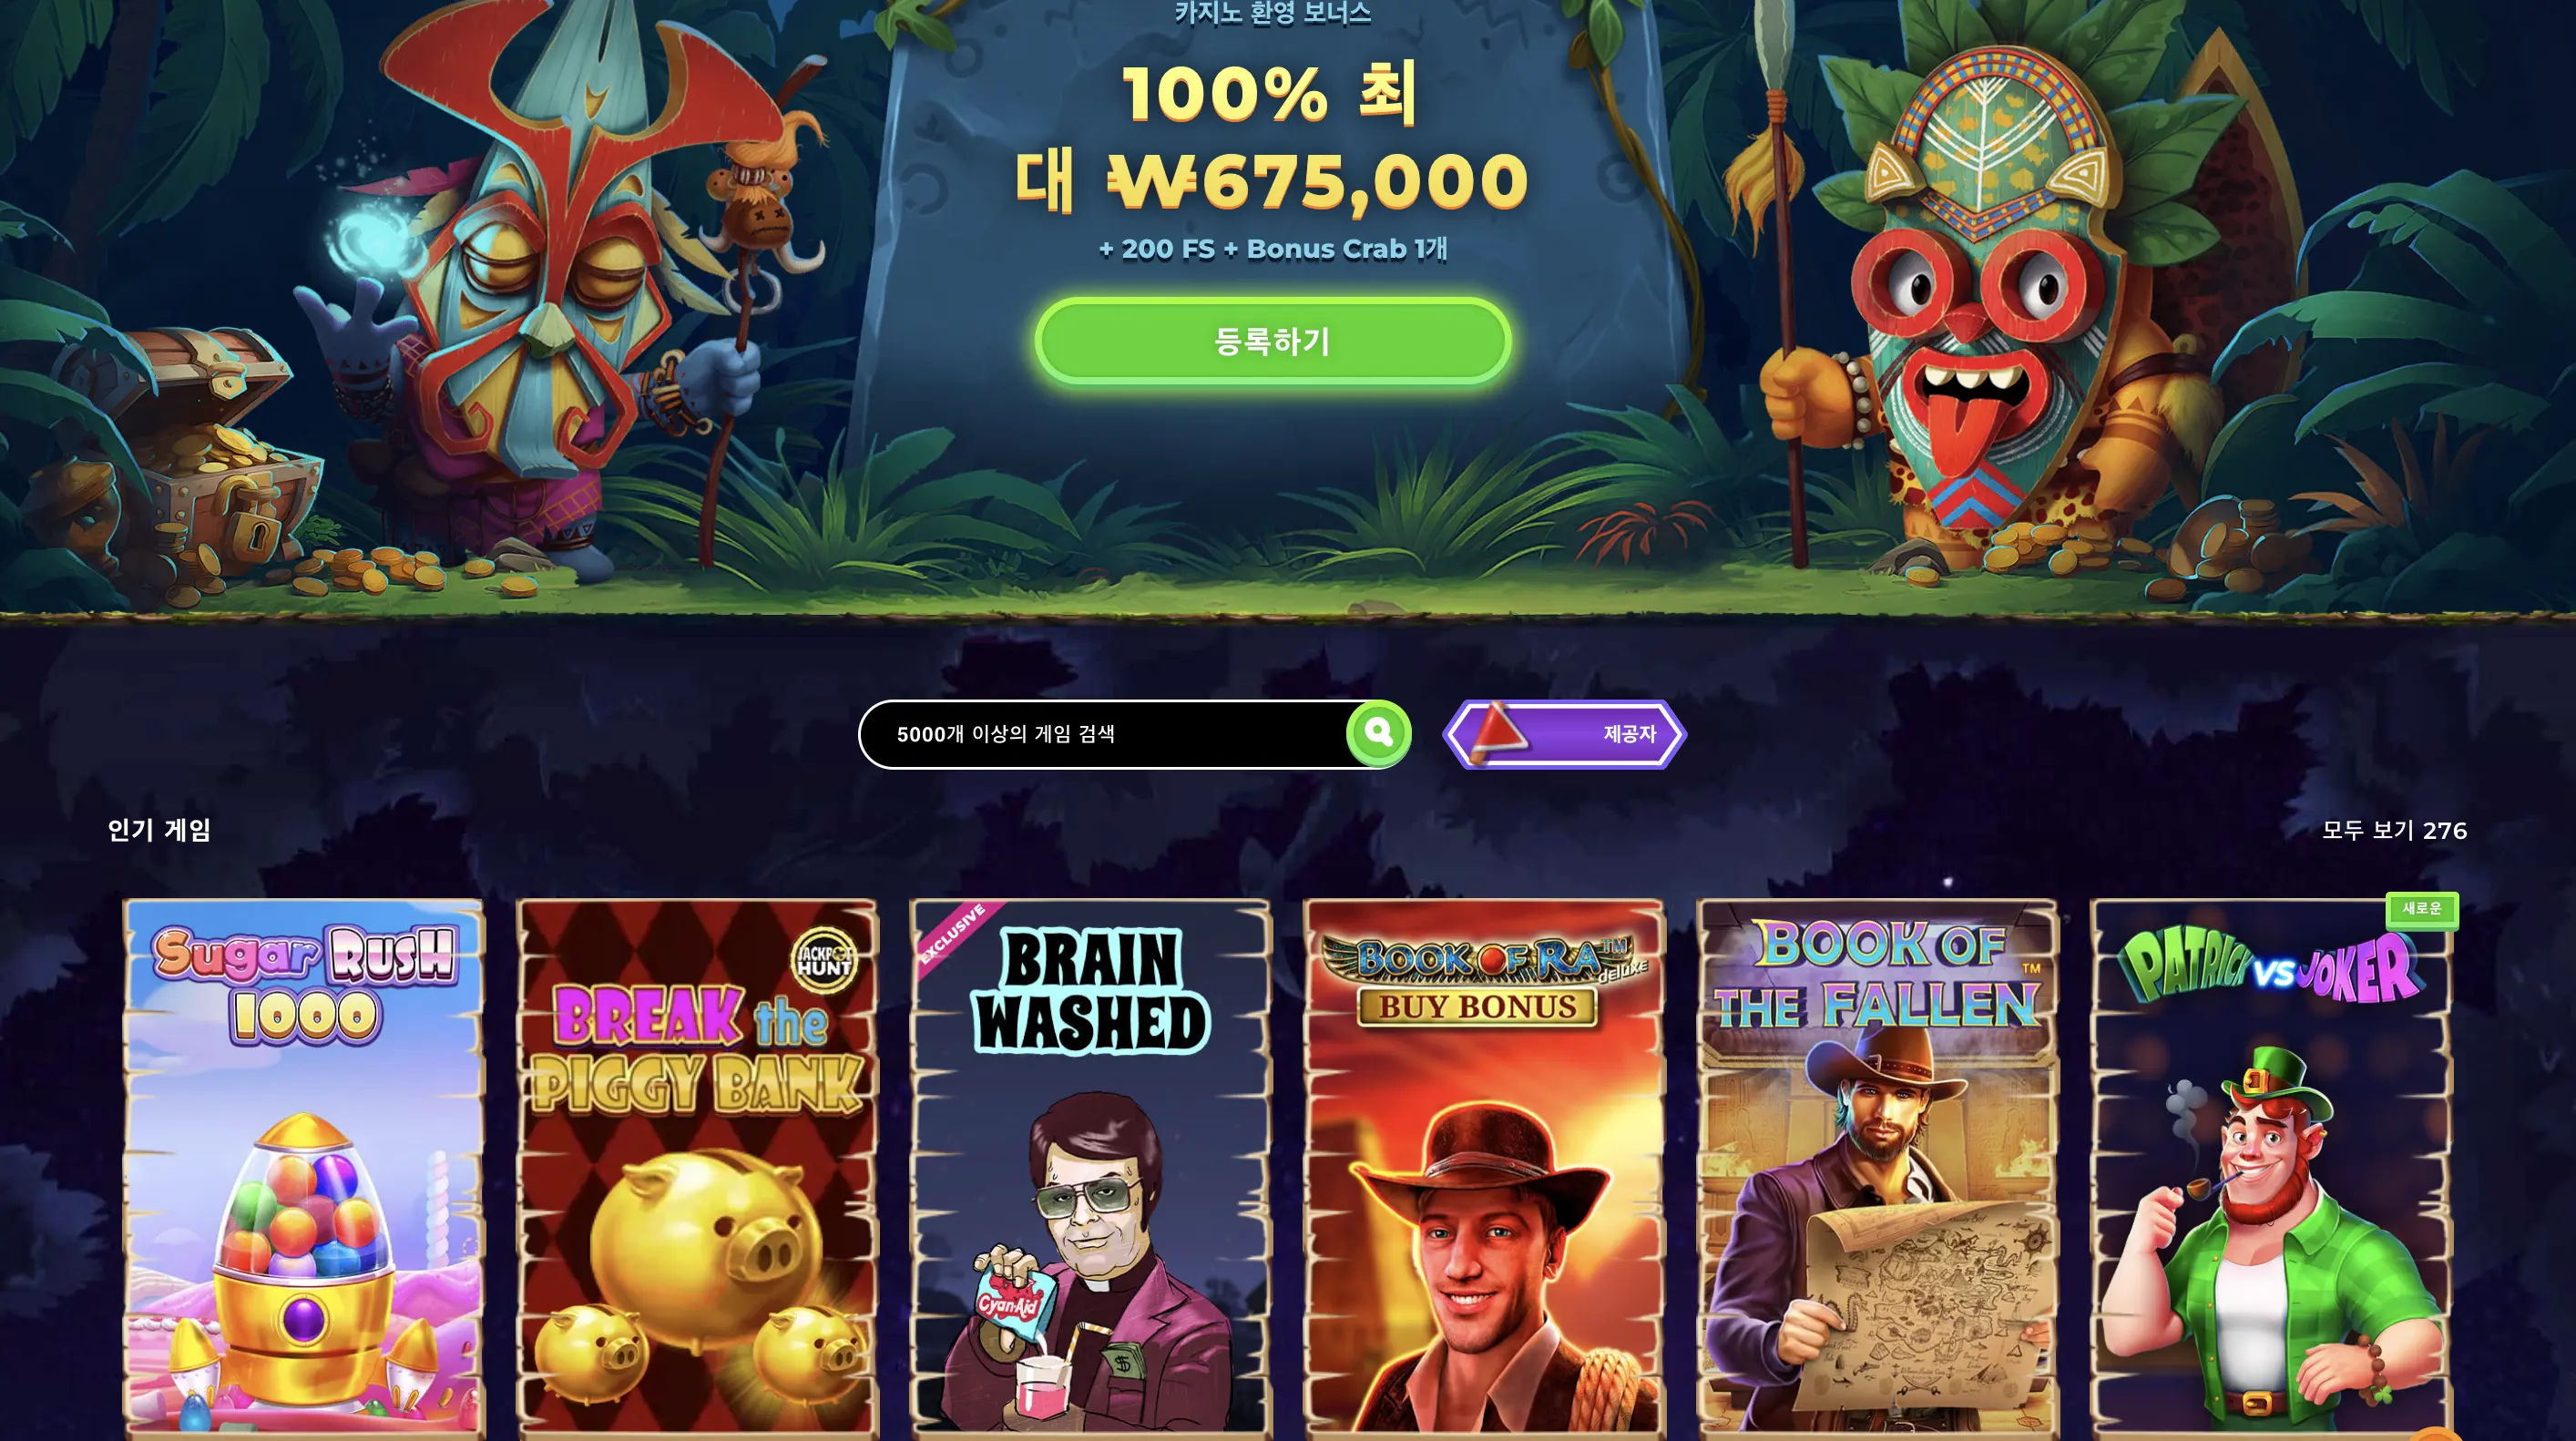The height and width of the screenshot is (1441, 2576).
Task: Open the 제공자 providers filter button
Action: pyautogui.click(x=1564, y=734)
